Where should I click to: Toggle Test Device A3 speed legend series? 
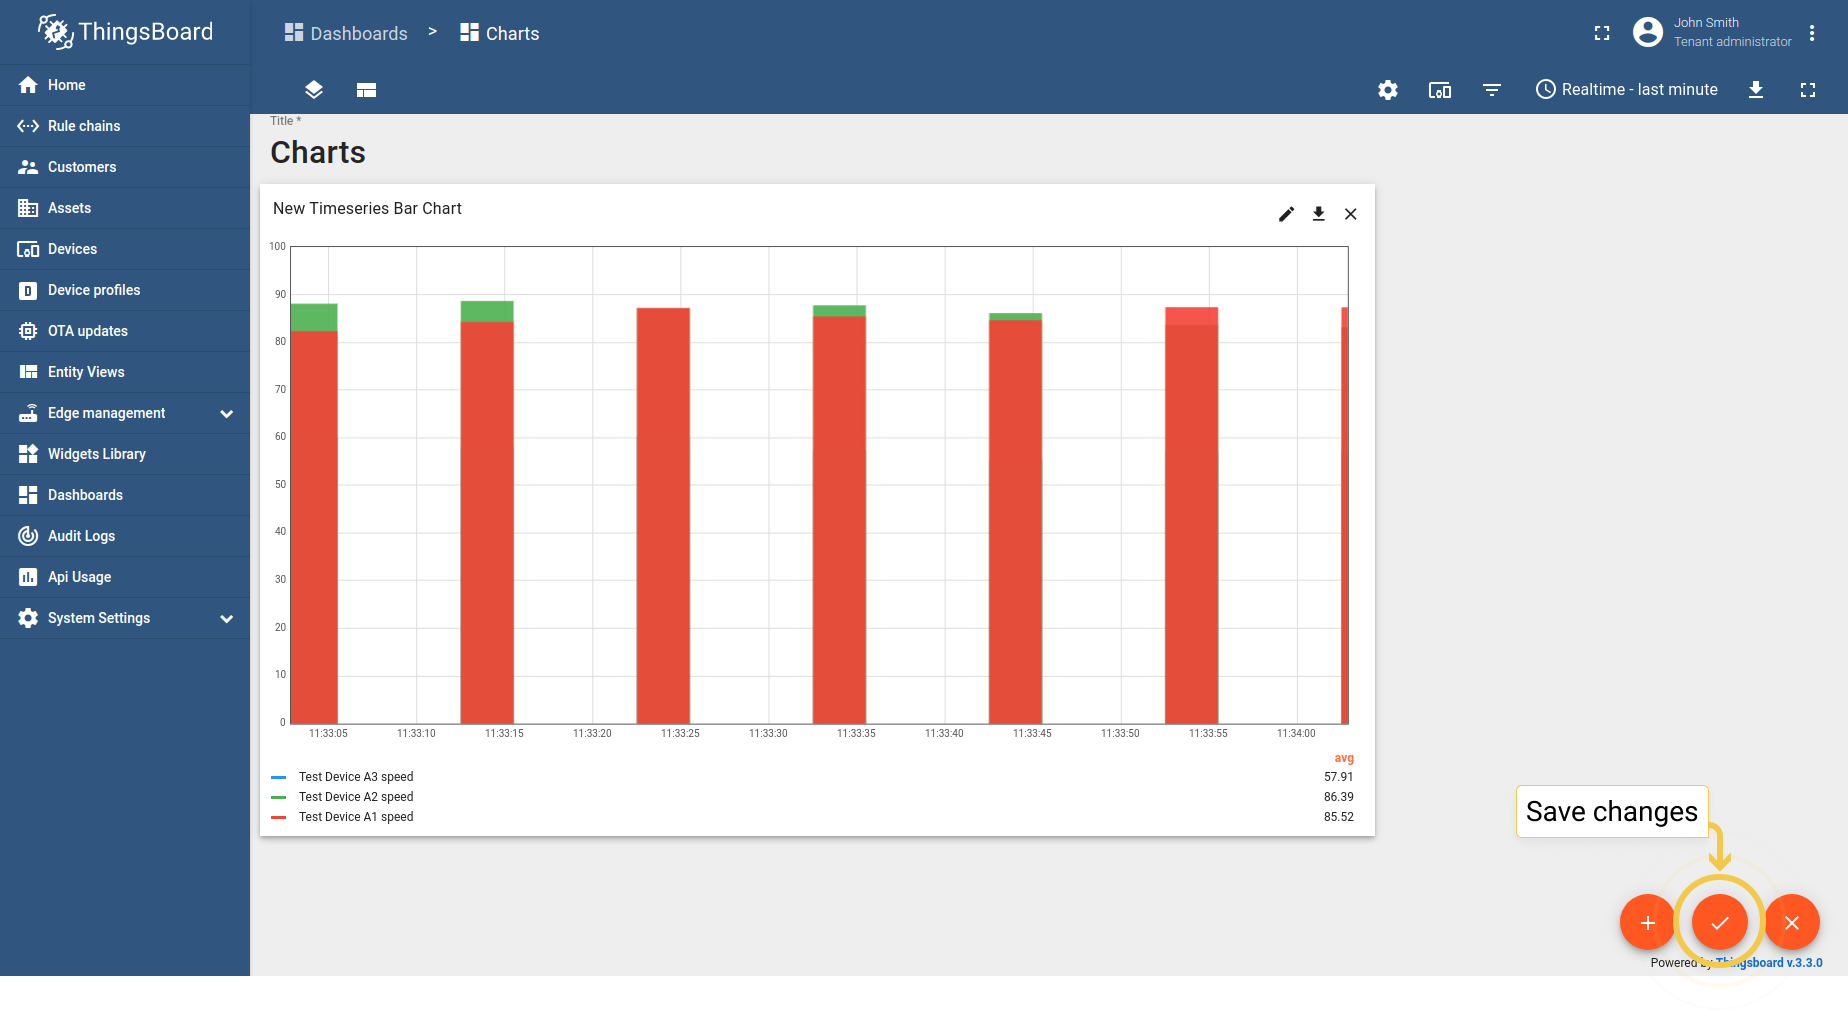pos(355,777)
